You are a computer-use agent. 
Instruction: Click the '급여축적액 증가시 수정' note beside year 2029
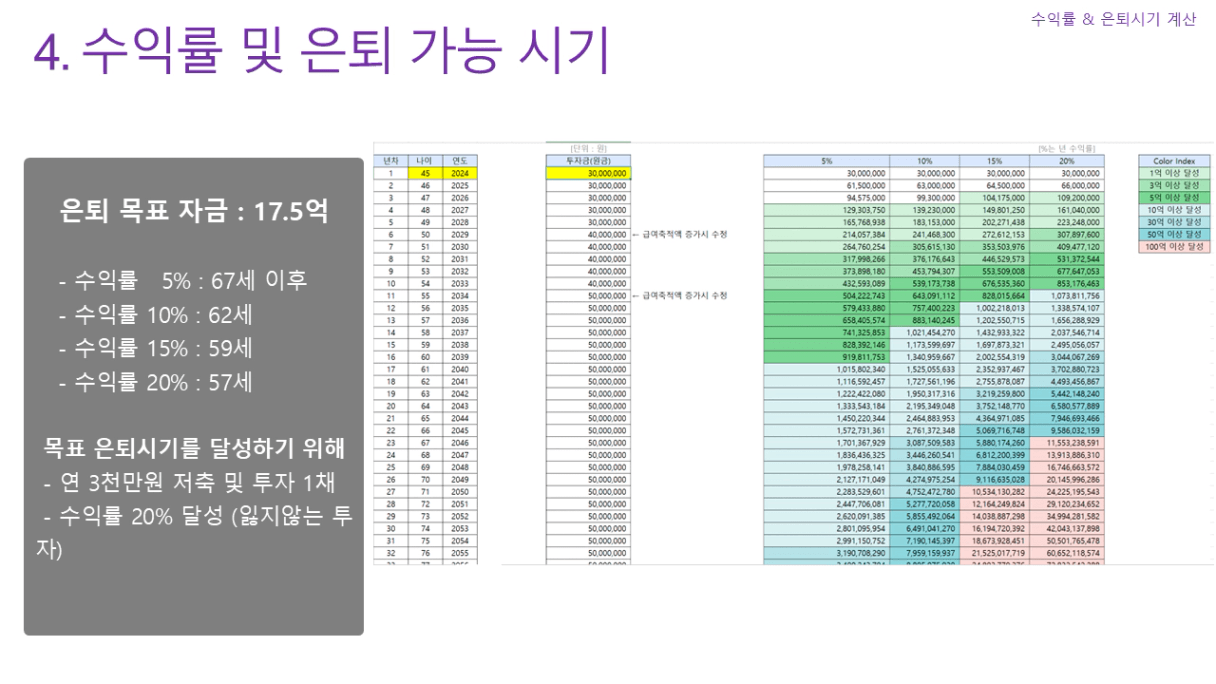point(679,234)
